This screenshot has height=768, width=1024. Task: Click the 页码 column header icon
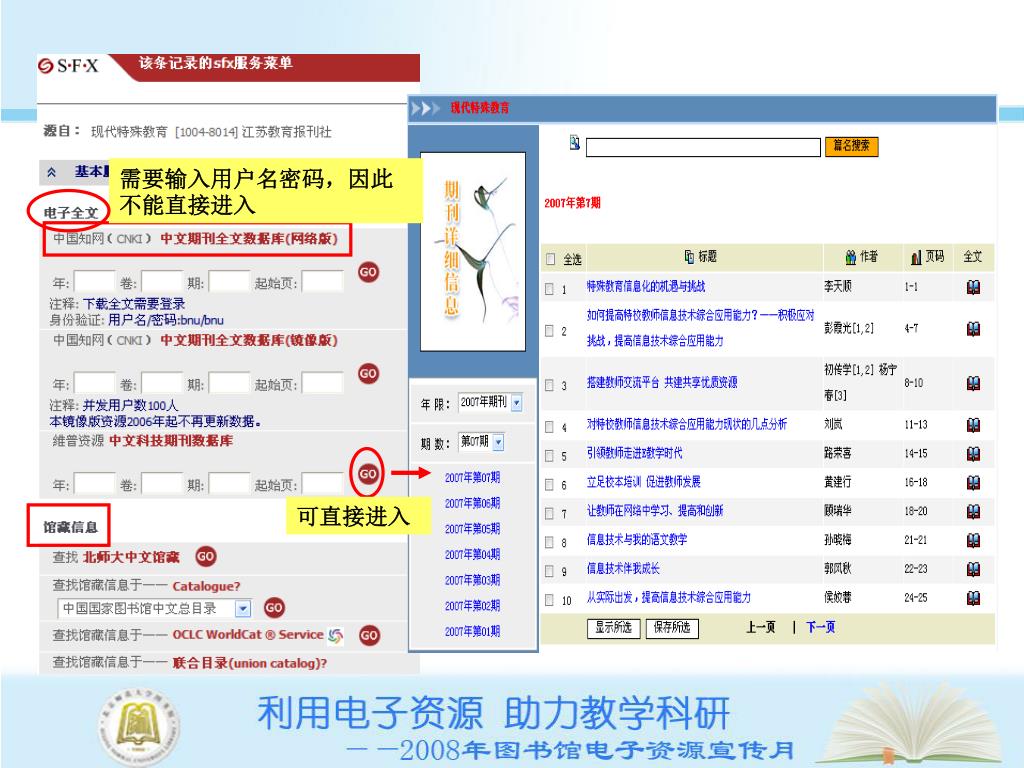click(x=916, y=258)
